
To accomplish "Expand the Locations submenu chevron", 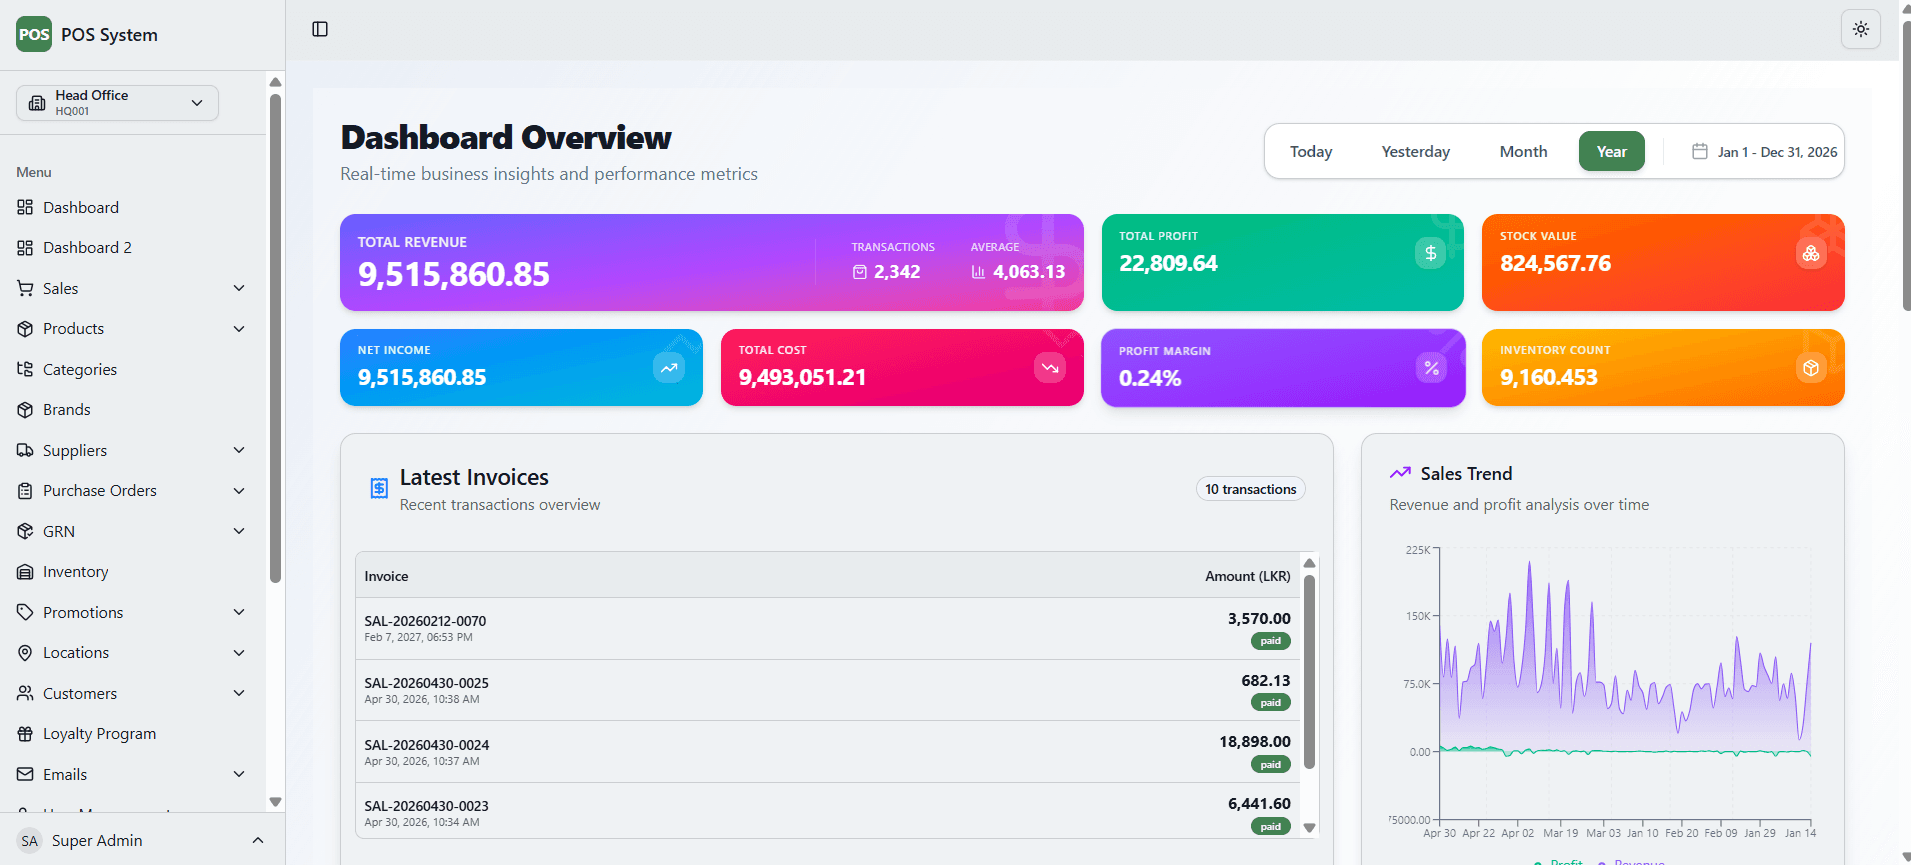I will (x=239, y=653).
